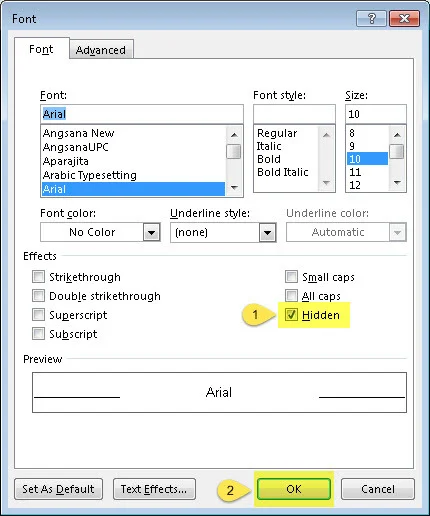Click the OK button
Viewport: 430px width, 516px height.
click(294, 489)
